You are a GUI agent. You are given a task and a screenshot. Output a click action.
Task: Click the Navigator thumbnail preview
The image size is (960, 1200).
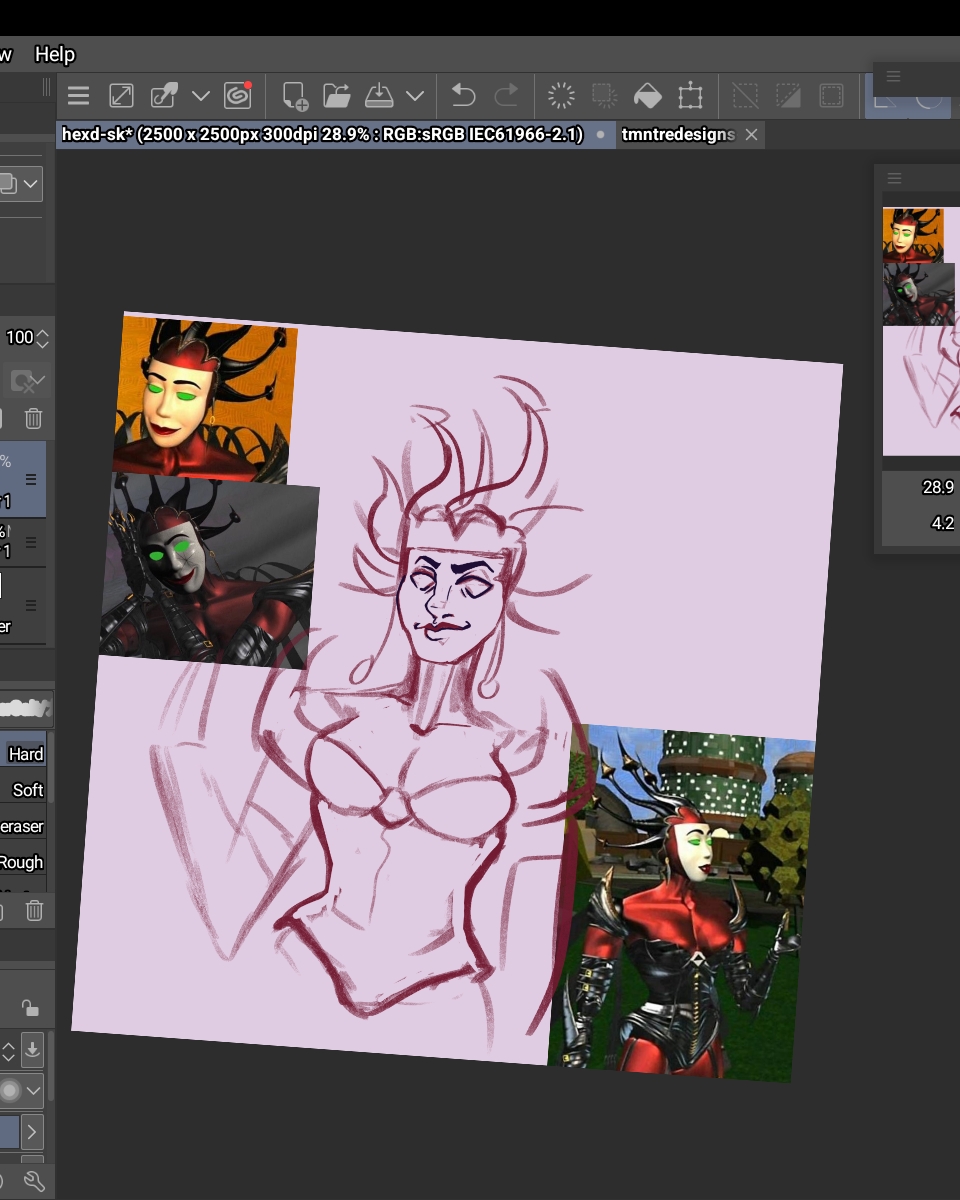[x=921, y=330]
